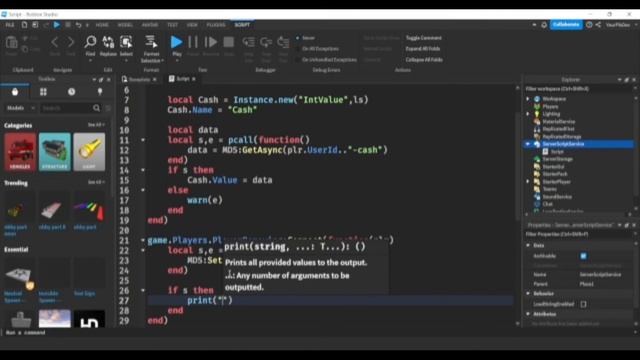Select On All Exceptions option
Screen dimensions: 640x360
(x=317, y=49)
